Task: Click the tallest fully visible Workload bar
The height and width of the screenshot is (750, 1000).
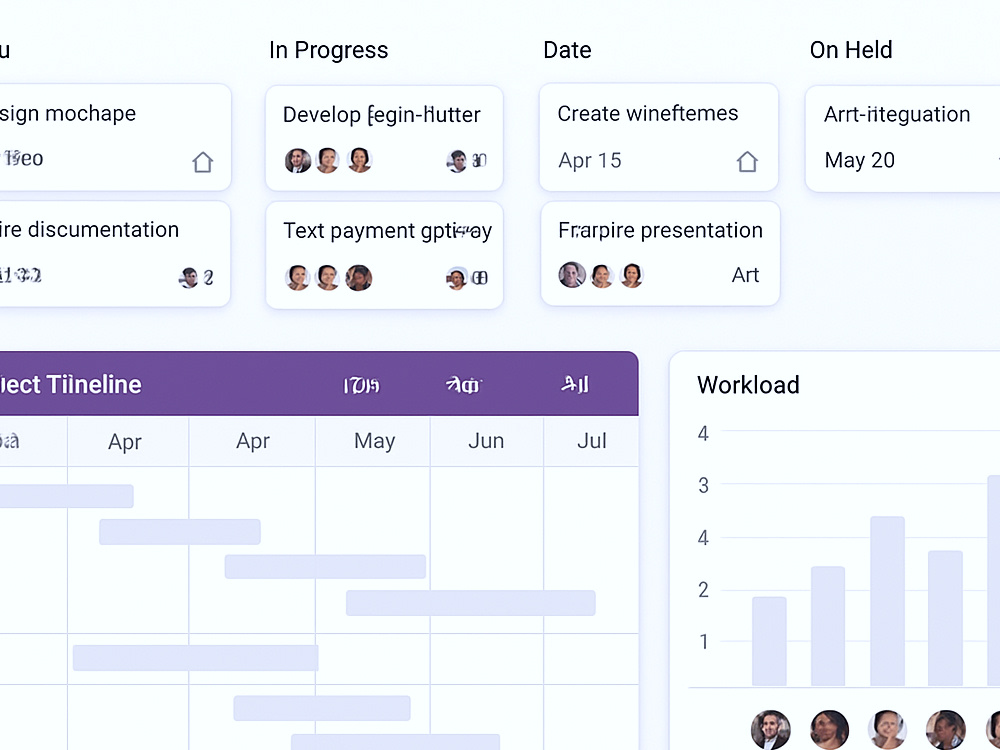Action: click(x=887, y=601)
